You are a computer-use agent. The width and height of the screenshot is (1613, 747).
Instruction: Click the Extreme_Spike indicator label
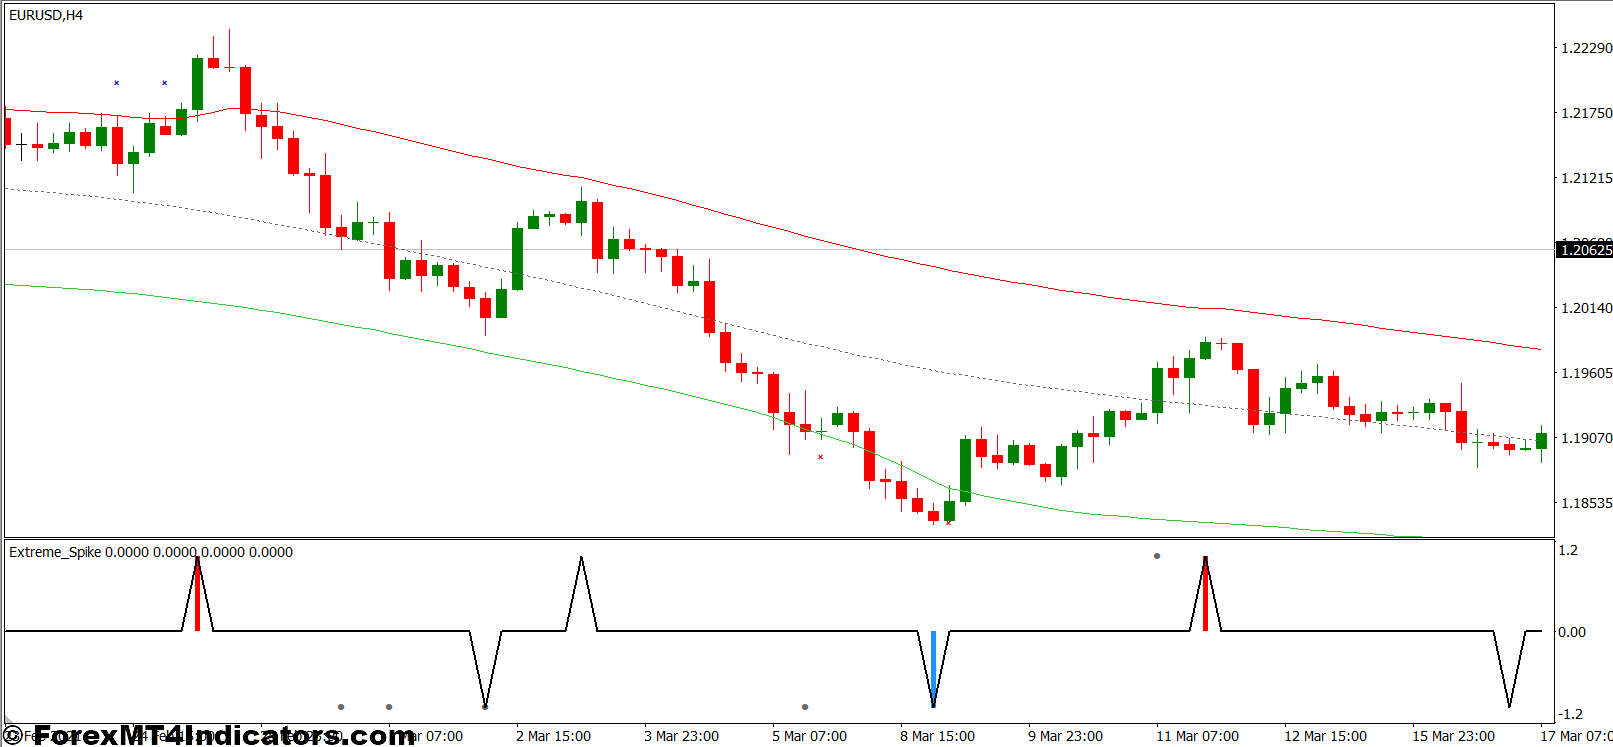(55, 552)
